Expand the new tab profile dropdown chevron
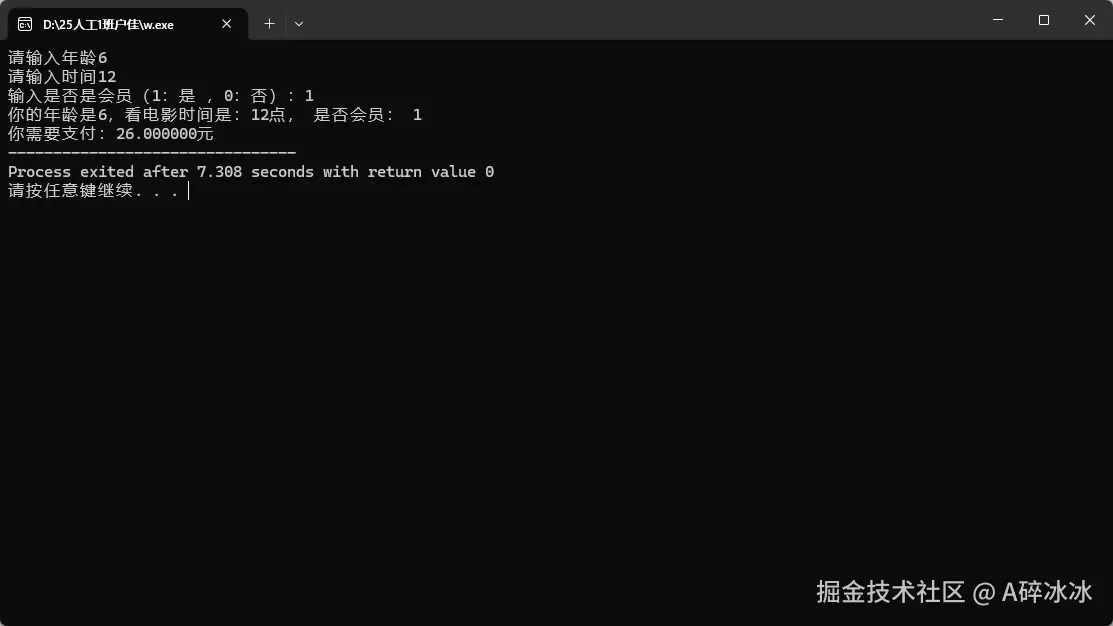This screenshot has height=626, width=1113. click(x=299, y=24)
